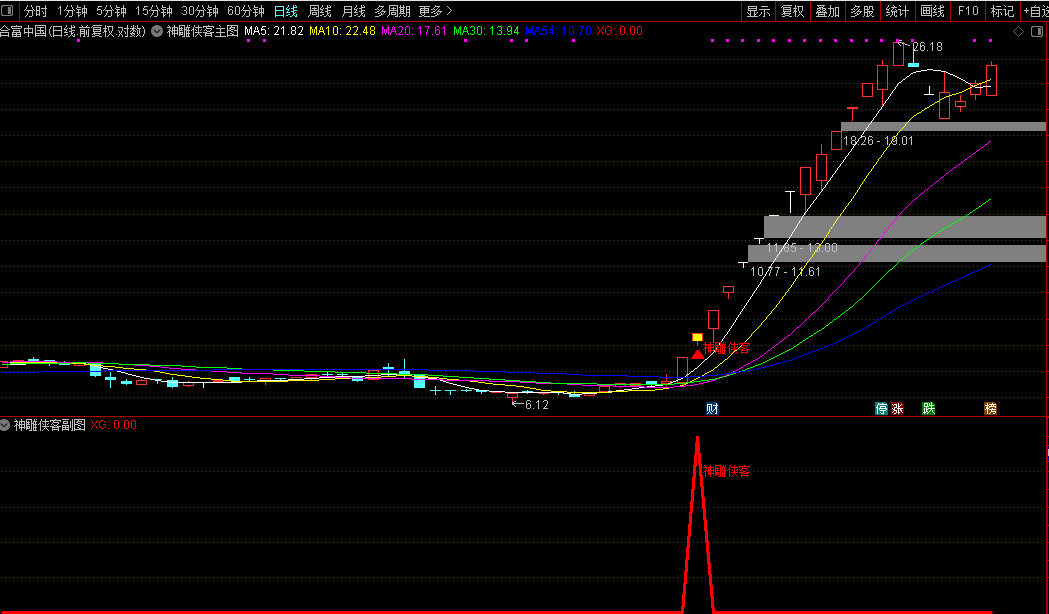Click the 10.77 - 11.61 gap label
The image size is (1049, 614).
(x=785, y=272)
